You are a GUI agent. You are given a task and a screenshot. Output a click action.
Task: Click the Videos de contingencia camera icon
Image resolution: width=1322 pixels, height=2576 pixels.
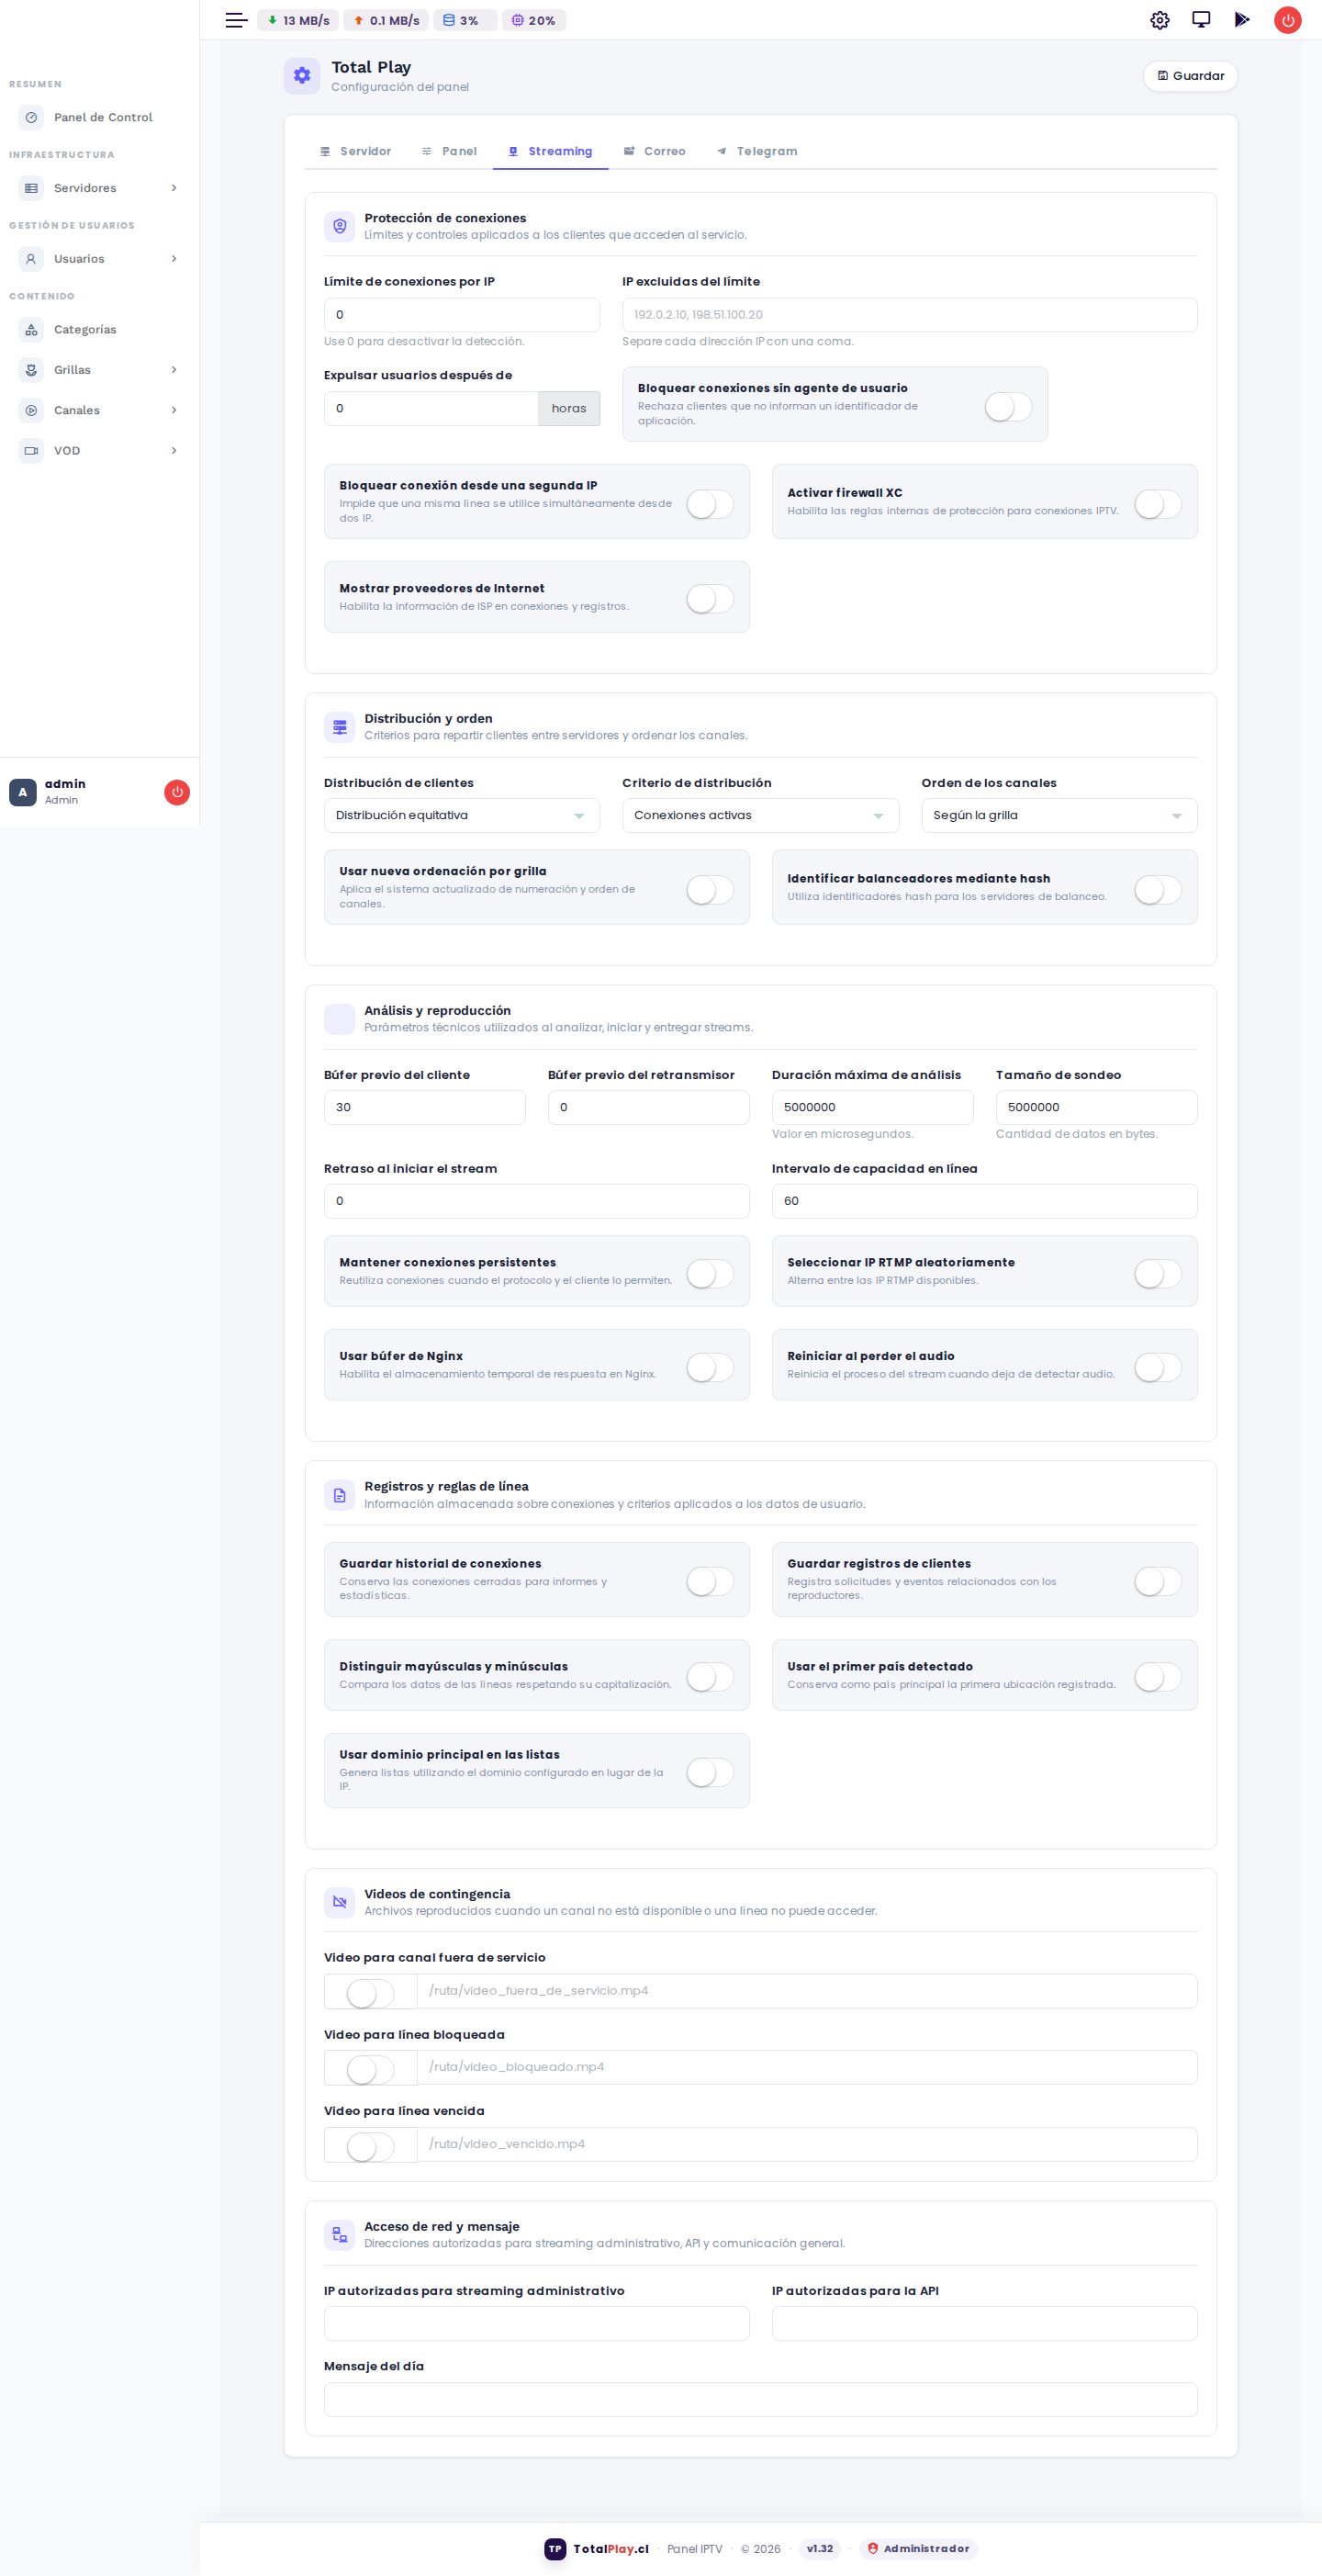[x=340, y=1902]
